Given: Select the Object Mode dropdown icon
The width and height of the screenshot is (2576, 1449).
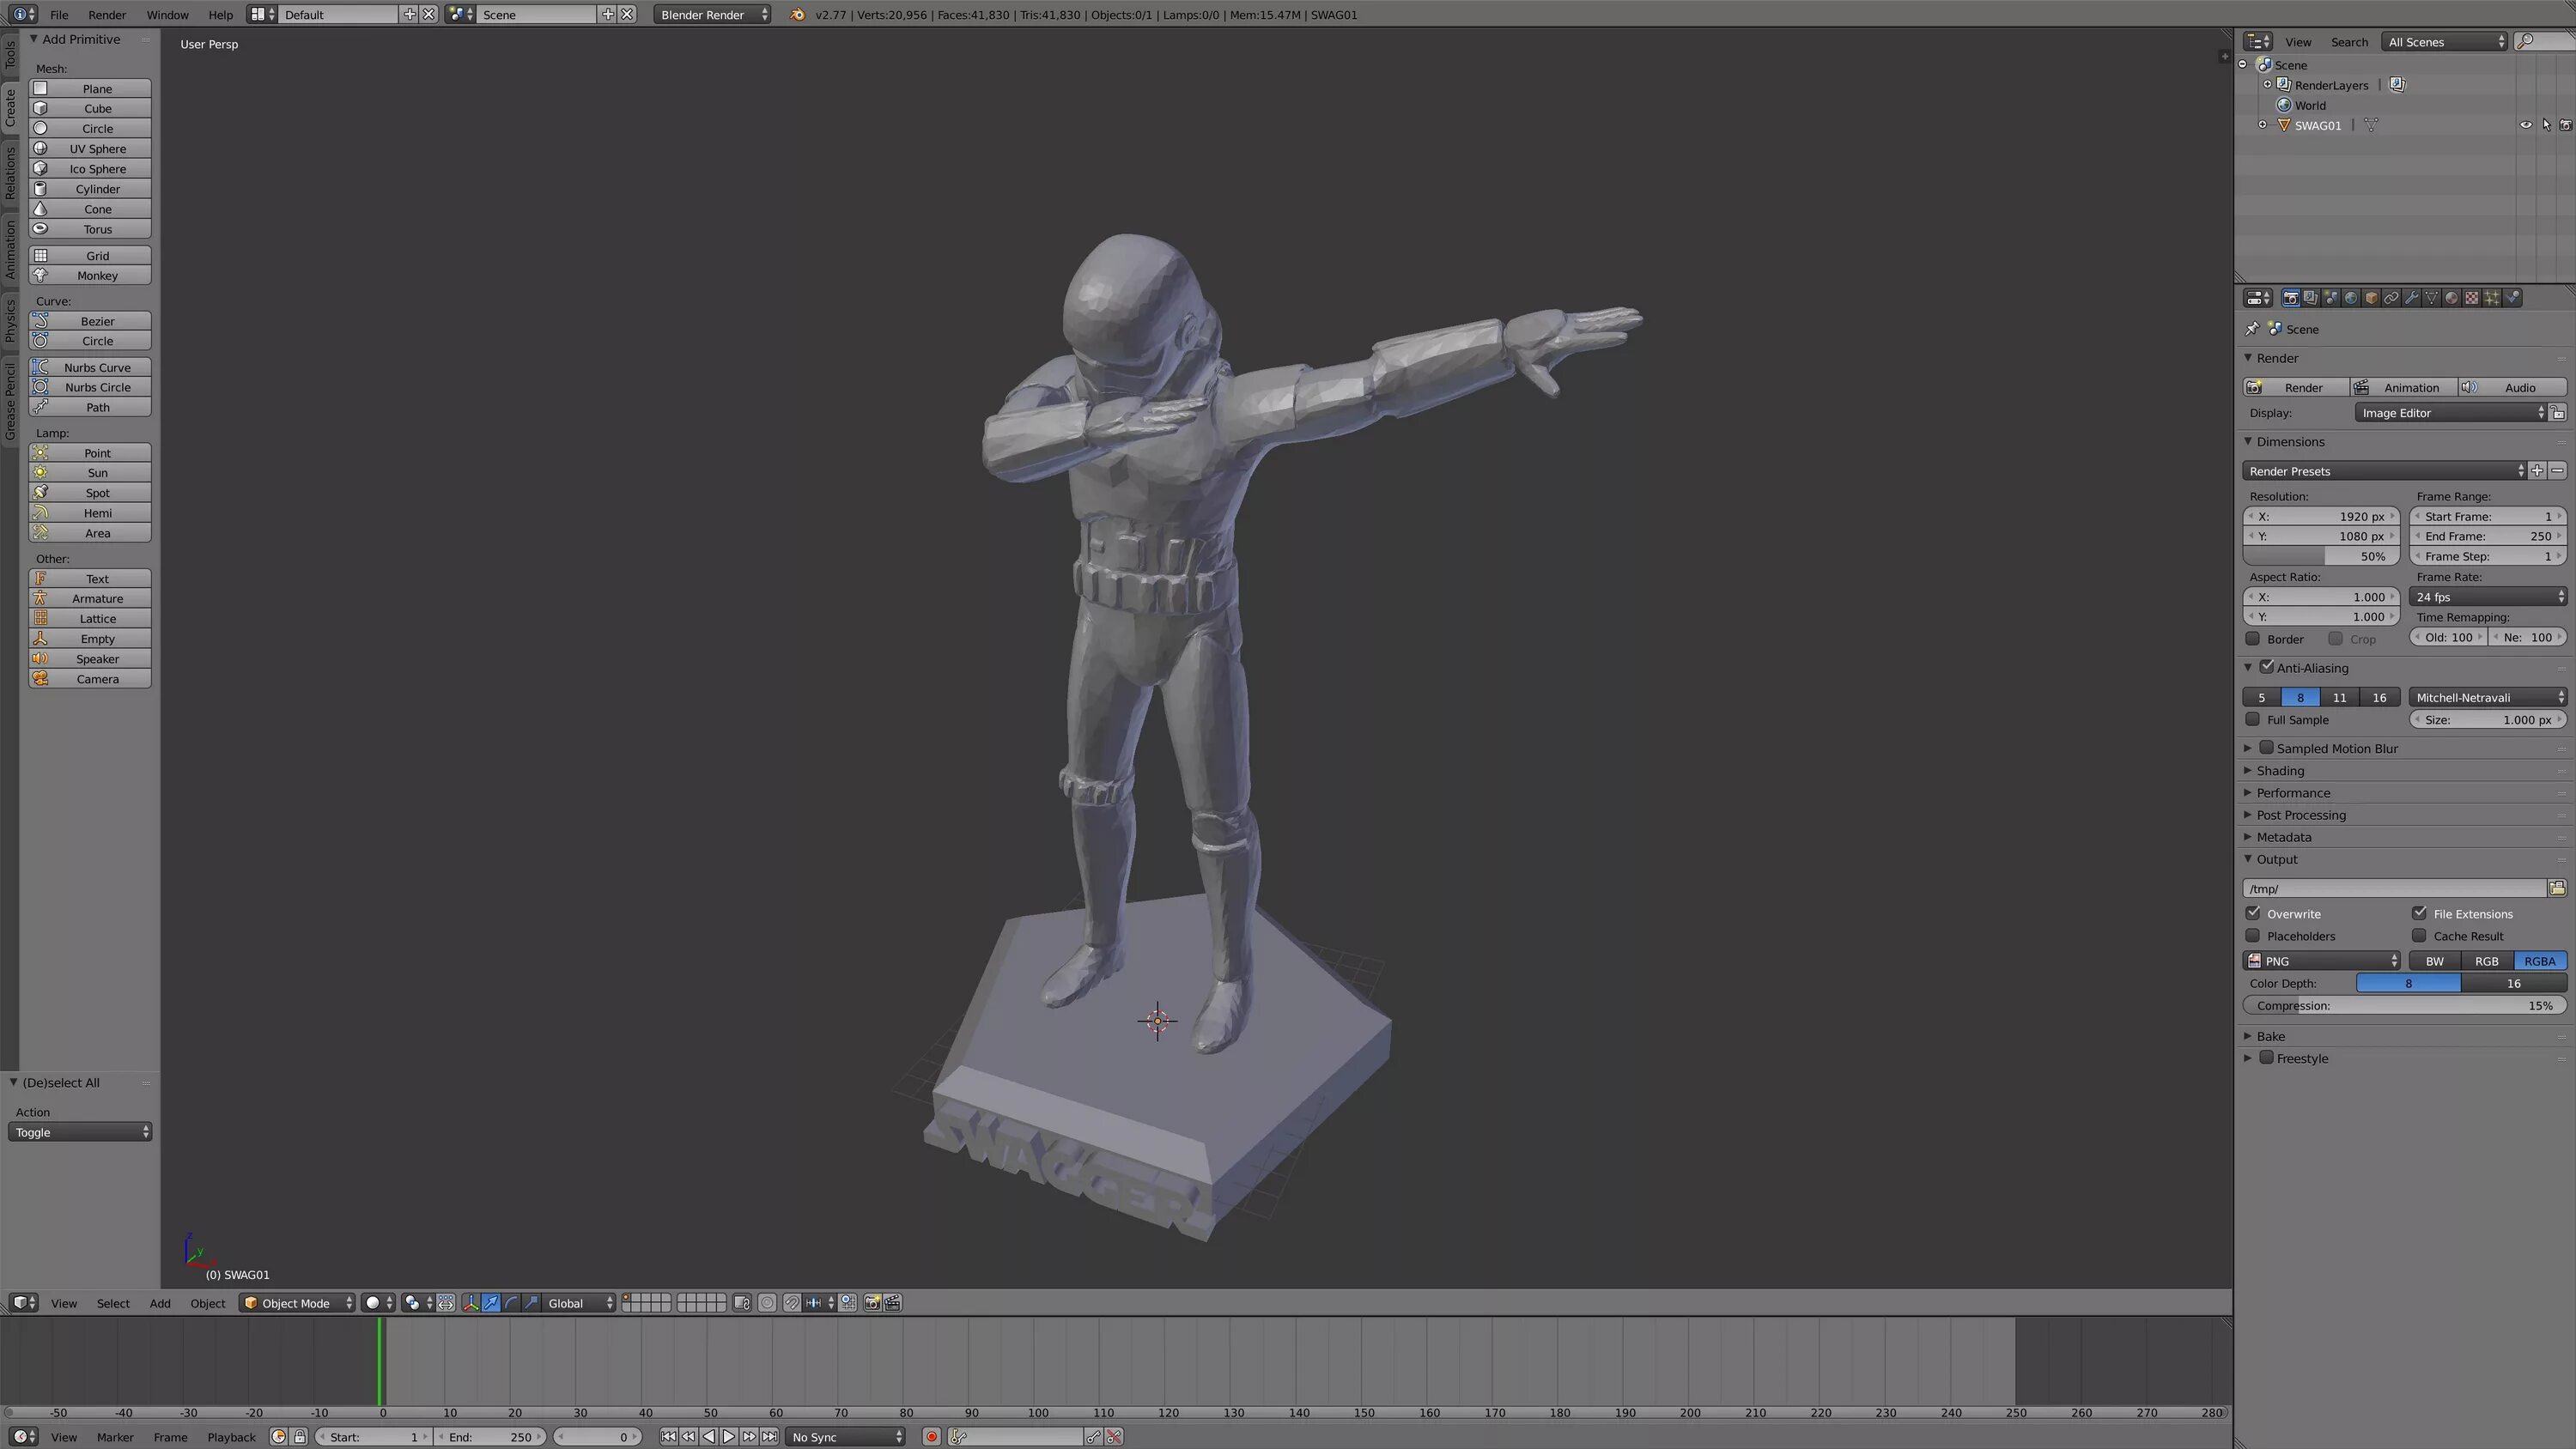Looking at the screenshot, I should tap(350, 1302).
